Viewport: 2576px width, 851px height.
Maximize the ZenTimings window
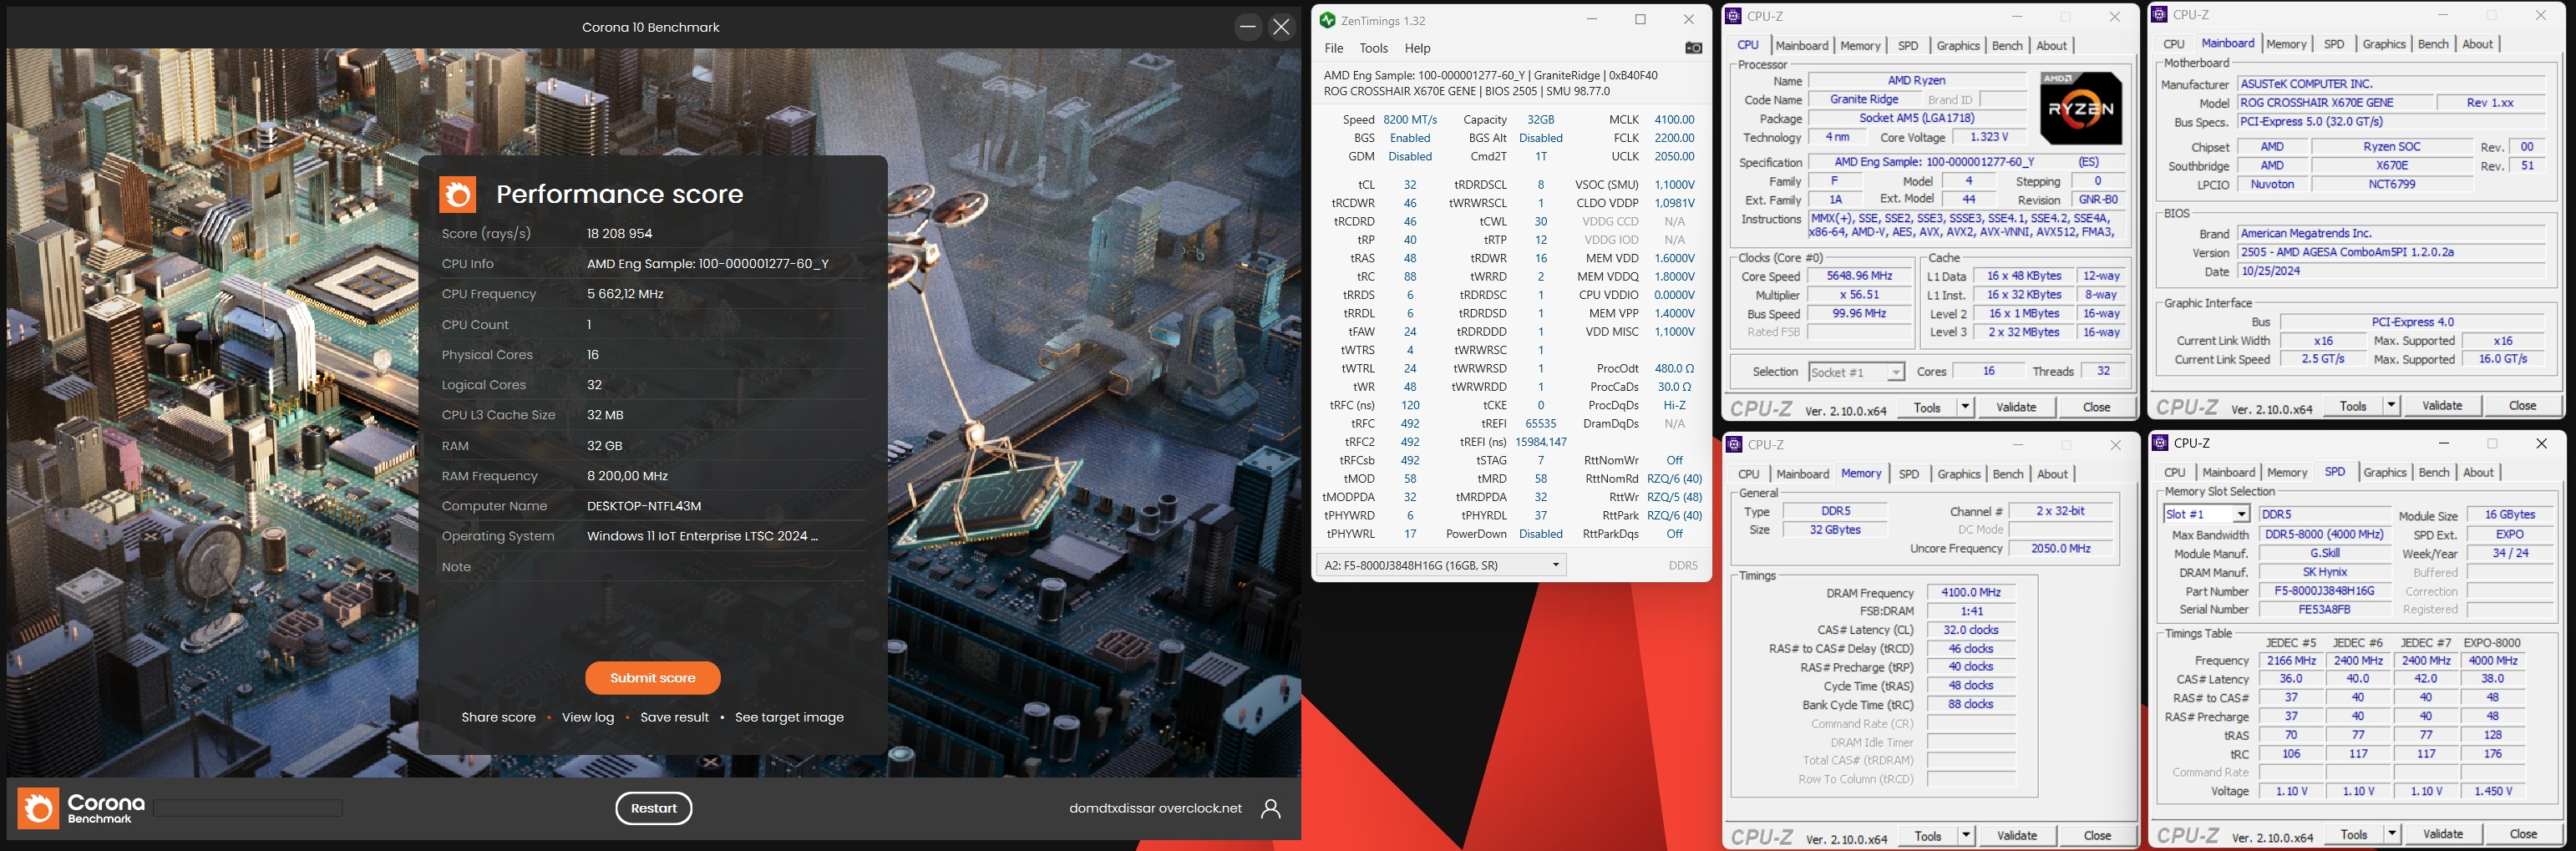pos(1640,20)
